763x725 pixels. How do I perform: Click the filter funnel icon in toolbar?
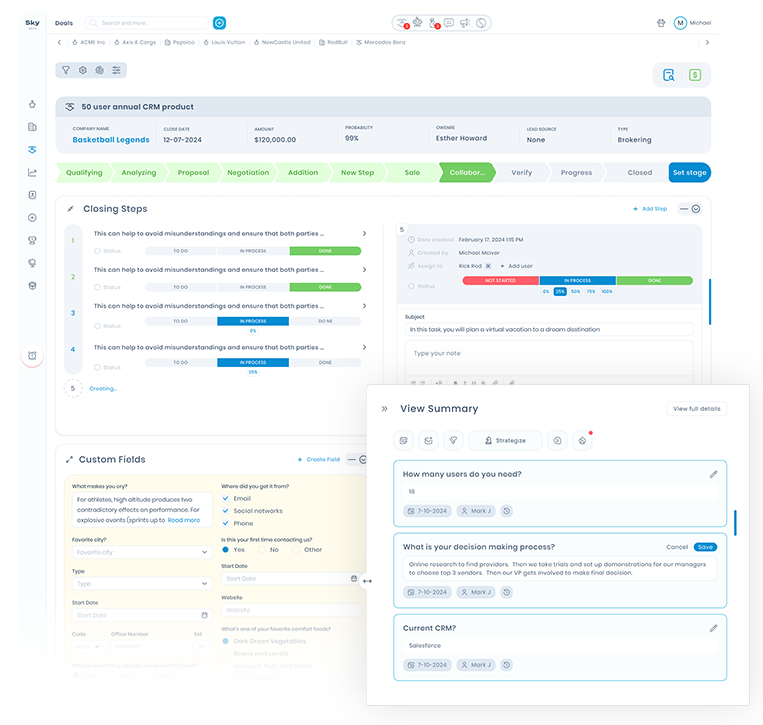click(66, 70)
